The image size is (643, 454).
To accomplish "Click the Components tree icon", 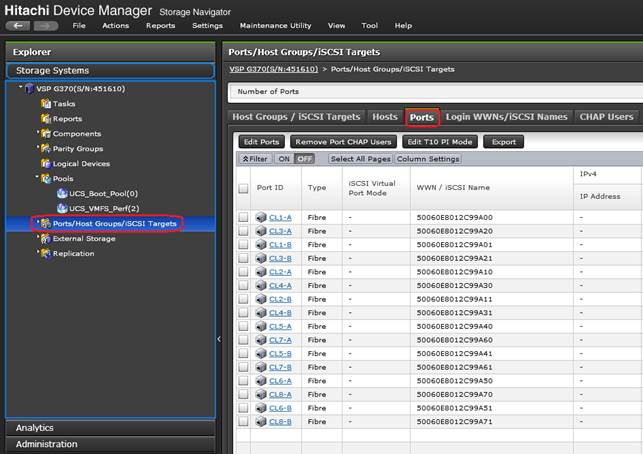I will pos(46,134).
